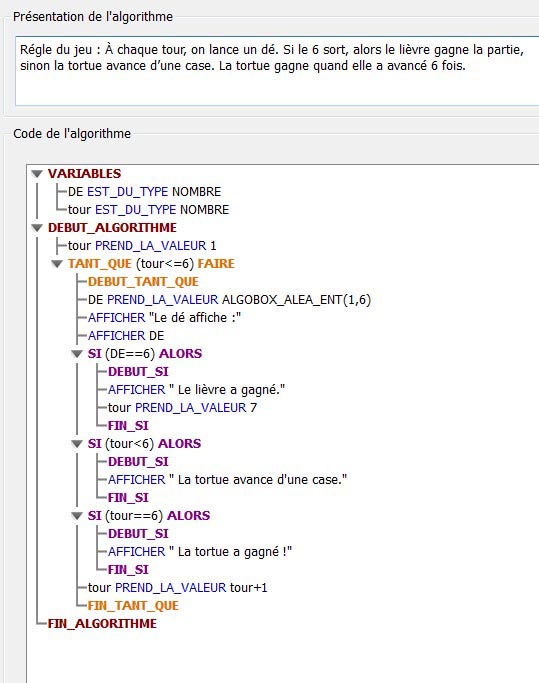The height and width of the screenshot is (683, 539).
Task: Collapse the TANT_QUE (tour<=6) loop
Action: (x=57, y=264)
